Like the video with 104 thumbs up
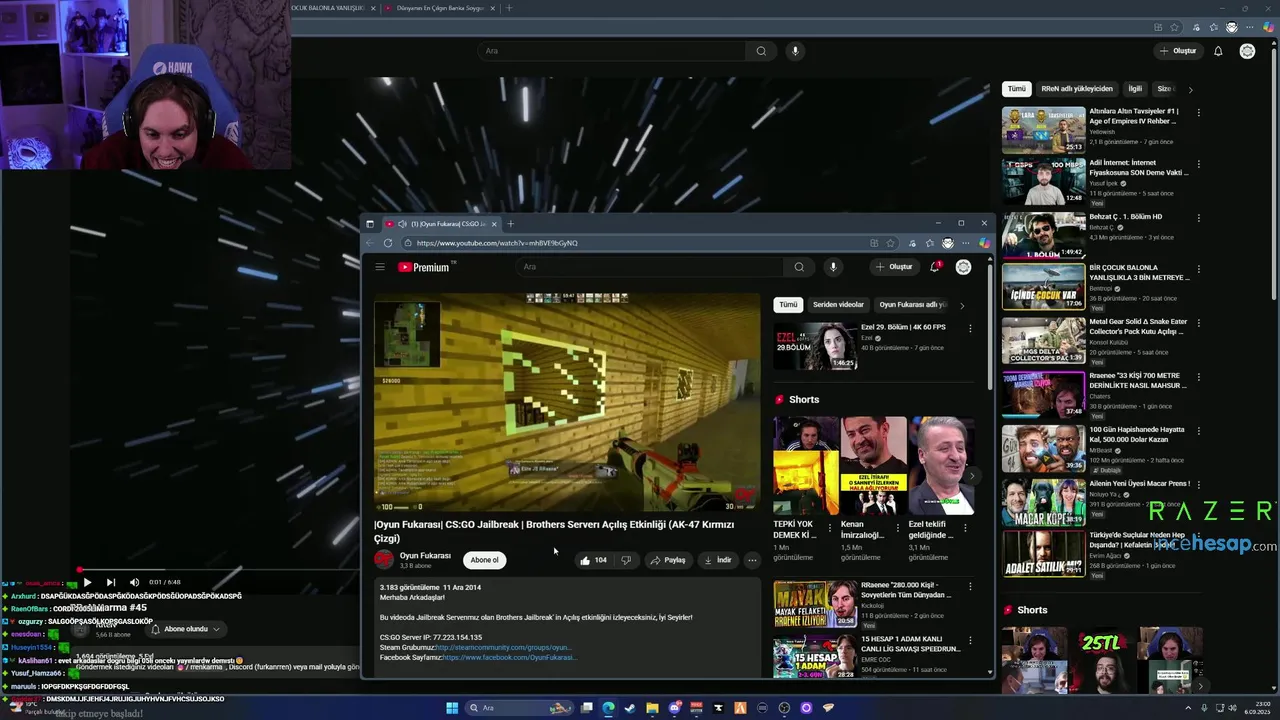Image resolution: width=1280 pixels, height=720 pixels. [593, 560]
